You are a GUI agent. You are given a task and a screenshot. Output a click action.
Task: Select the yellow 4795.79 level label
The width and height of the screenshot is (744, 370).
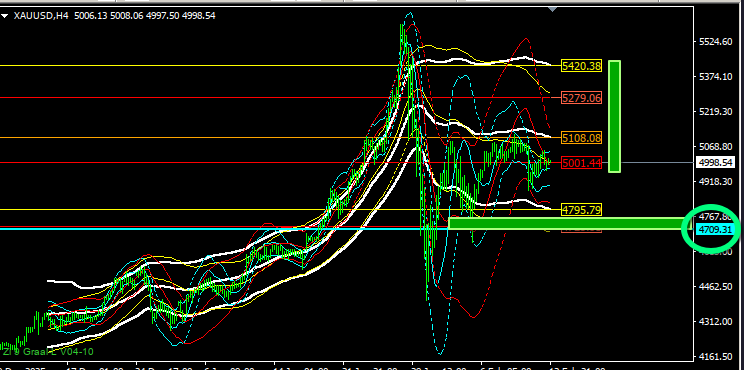point(581,209)
